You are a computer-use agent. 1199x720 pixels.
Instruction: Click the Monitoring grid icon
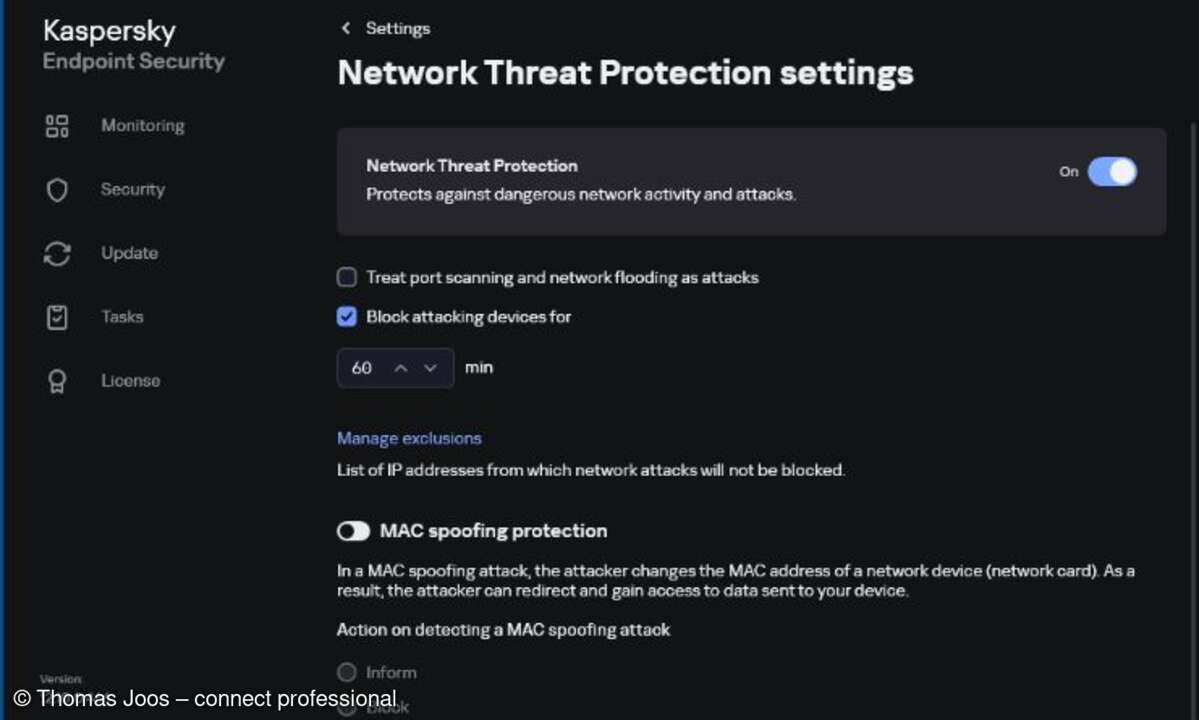57,125
